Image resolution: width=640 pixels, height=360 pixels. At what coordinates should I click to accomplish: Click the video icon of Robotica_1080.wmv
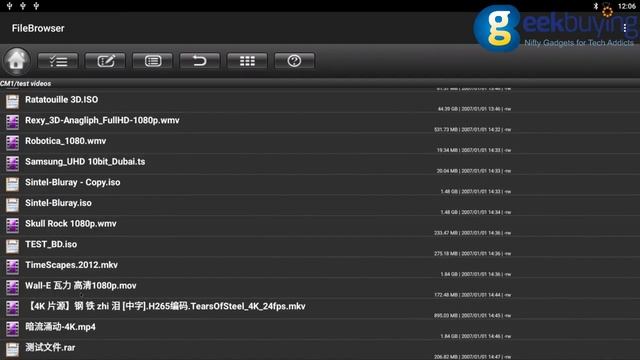click(x=12, y=143)
